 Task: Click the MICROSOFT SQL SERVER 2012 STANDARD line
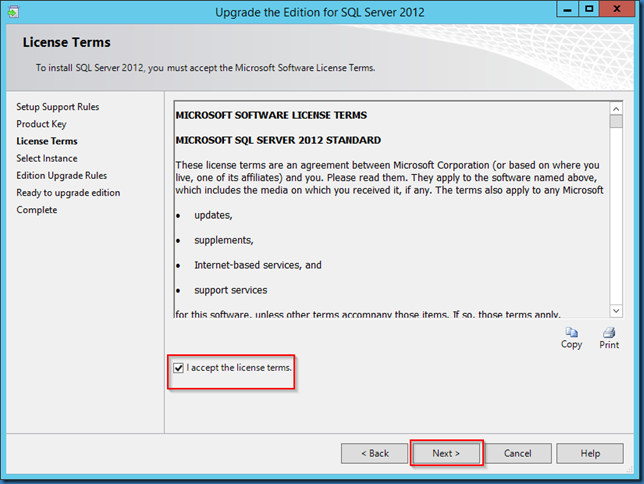click(x=278, y=140)
